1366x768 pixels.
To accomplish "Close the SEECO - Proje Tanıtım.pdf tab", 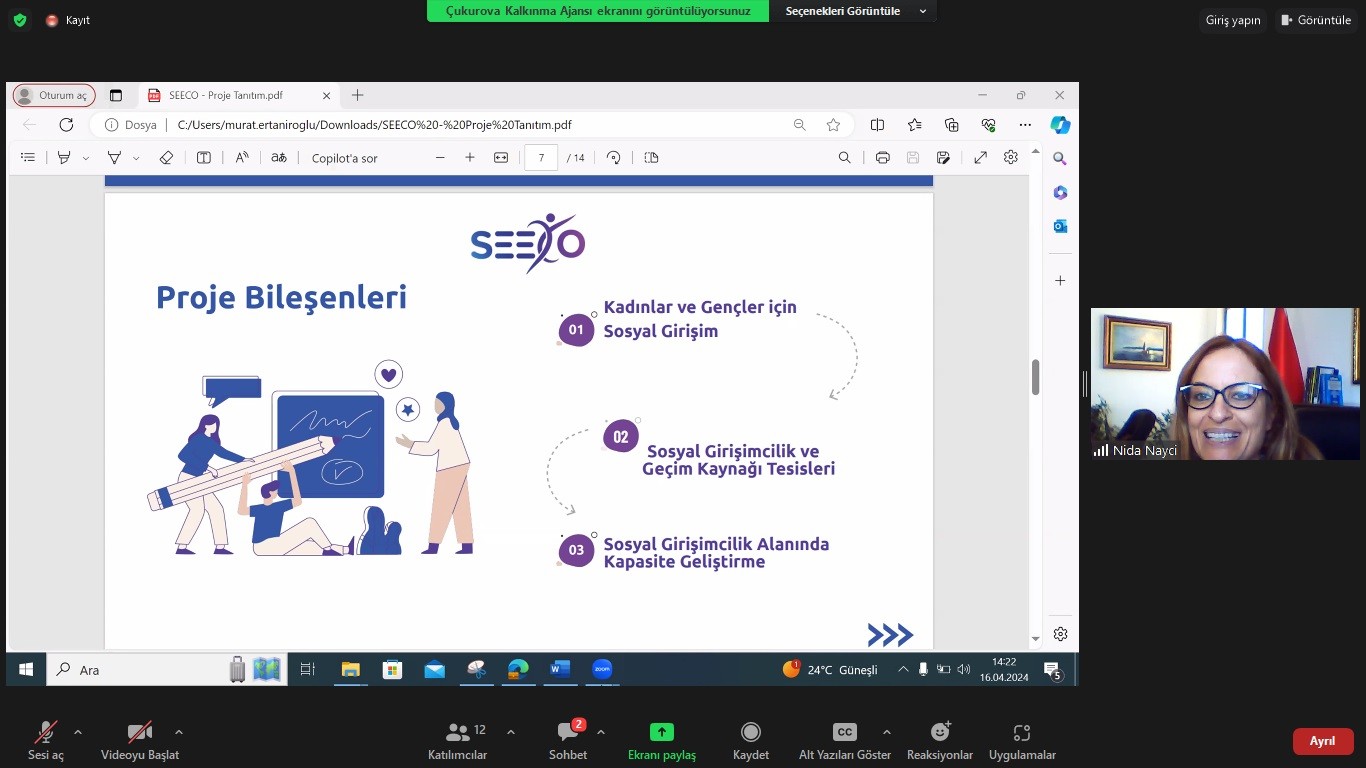I will coord(326,95).
